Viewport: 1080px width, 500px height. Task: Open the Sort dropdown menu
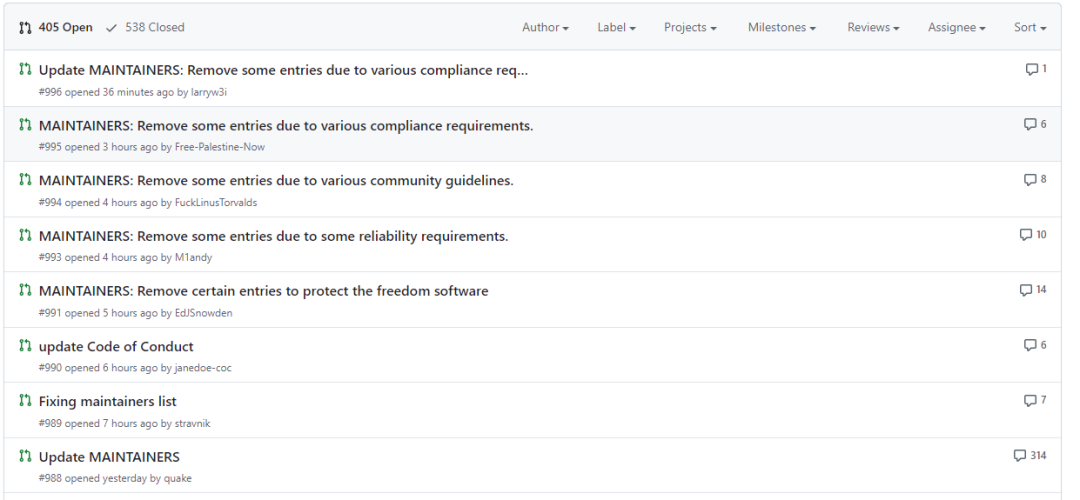(x=1030, y=28)
